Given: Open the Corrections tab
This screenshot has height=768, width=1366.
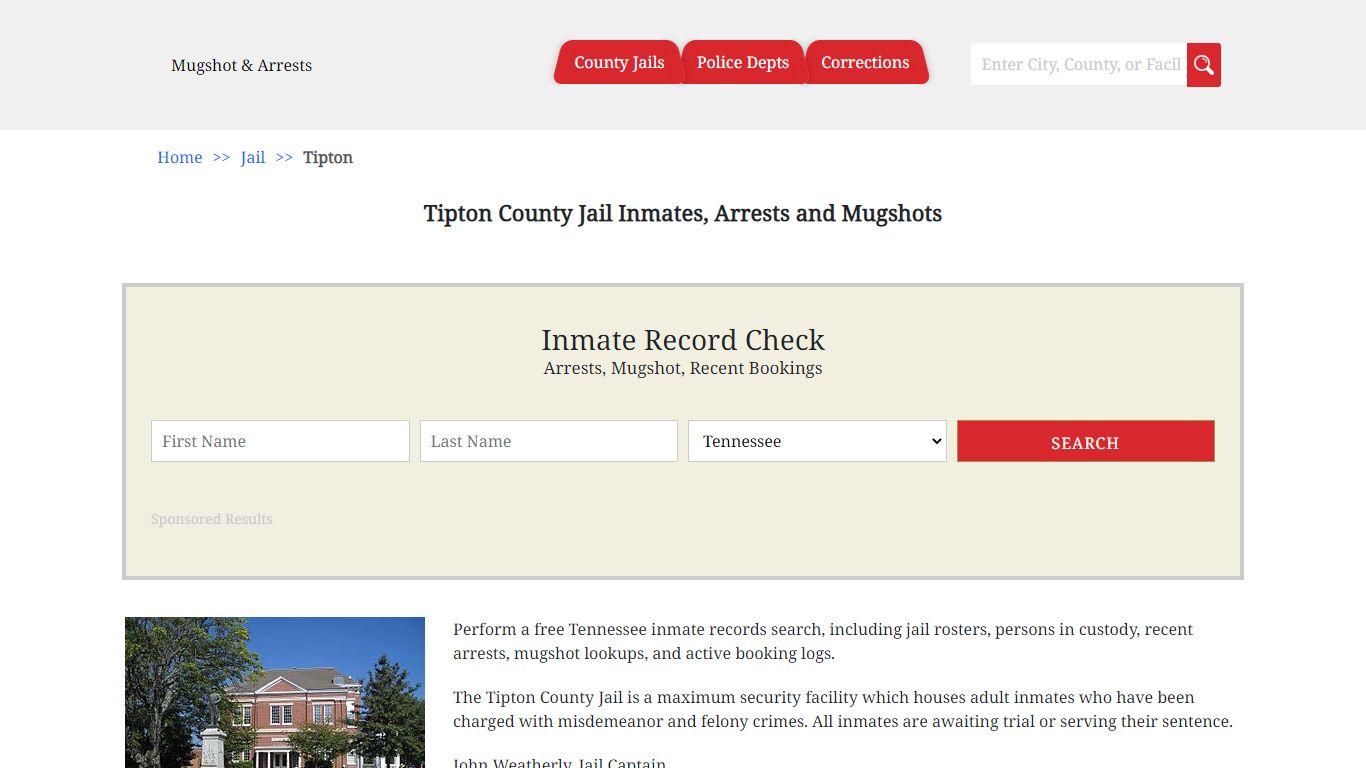Looking at the screenshot, I should click(x=865, y=62).
